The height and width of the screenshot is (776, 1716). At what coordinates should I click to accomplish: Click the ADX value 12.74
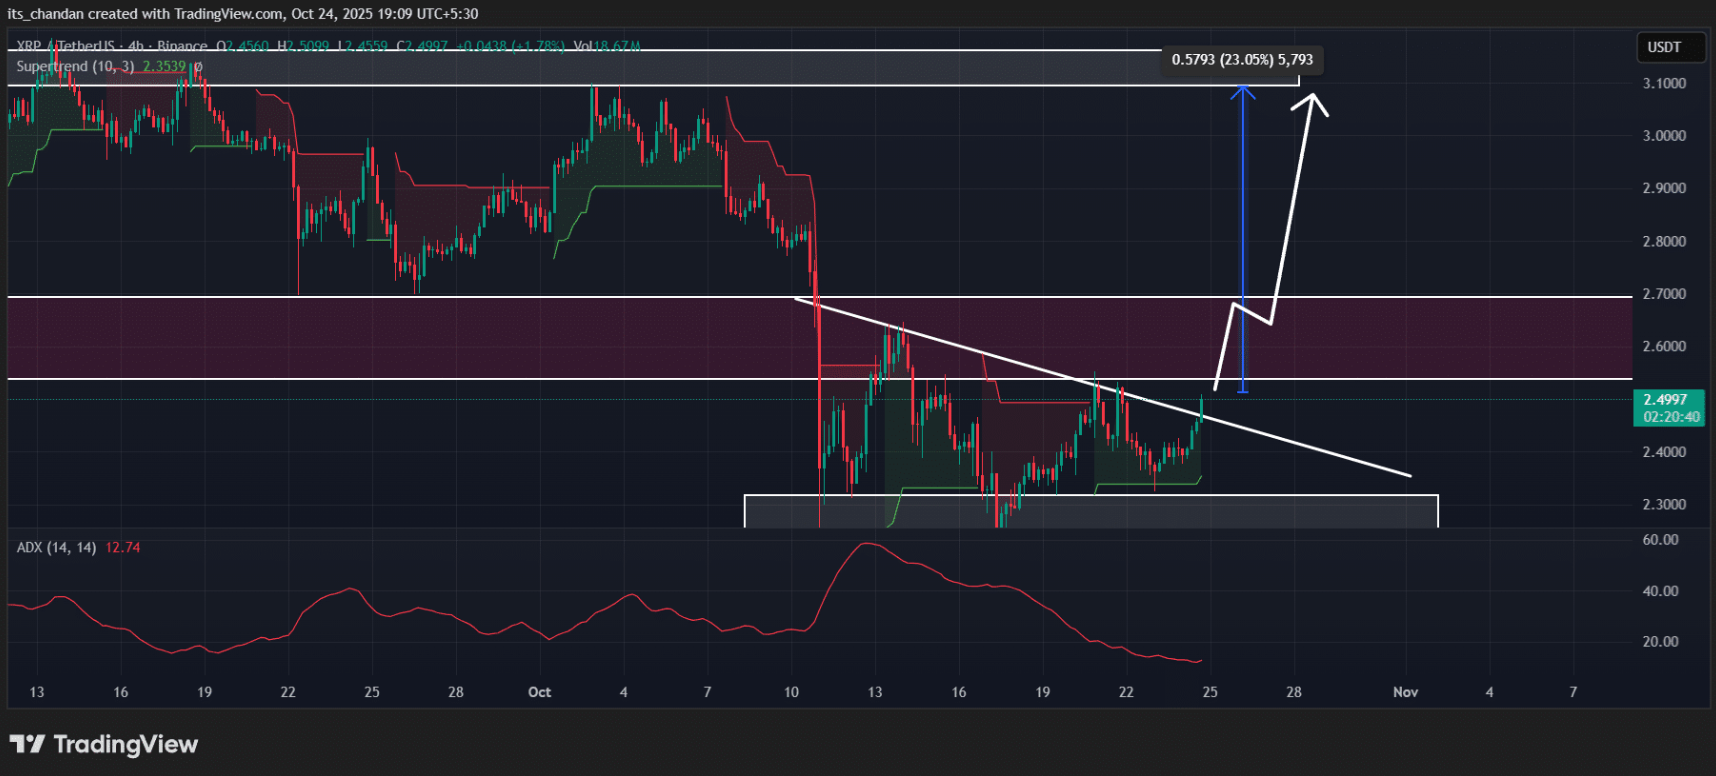(122, 547)
